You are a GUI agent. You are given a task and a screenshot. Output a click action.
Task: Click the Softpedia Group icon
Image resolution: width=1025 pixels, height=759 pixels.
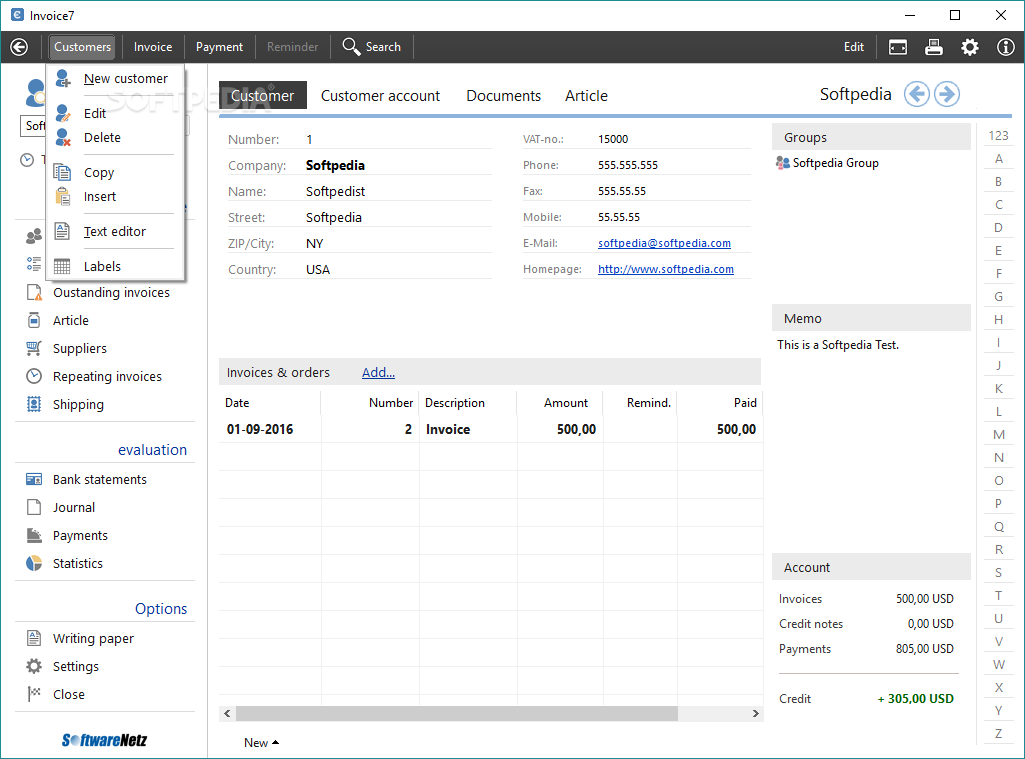click(x=782, y=163)
